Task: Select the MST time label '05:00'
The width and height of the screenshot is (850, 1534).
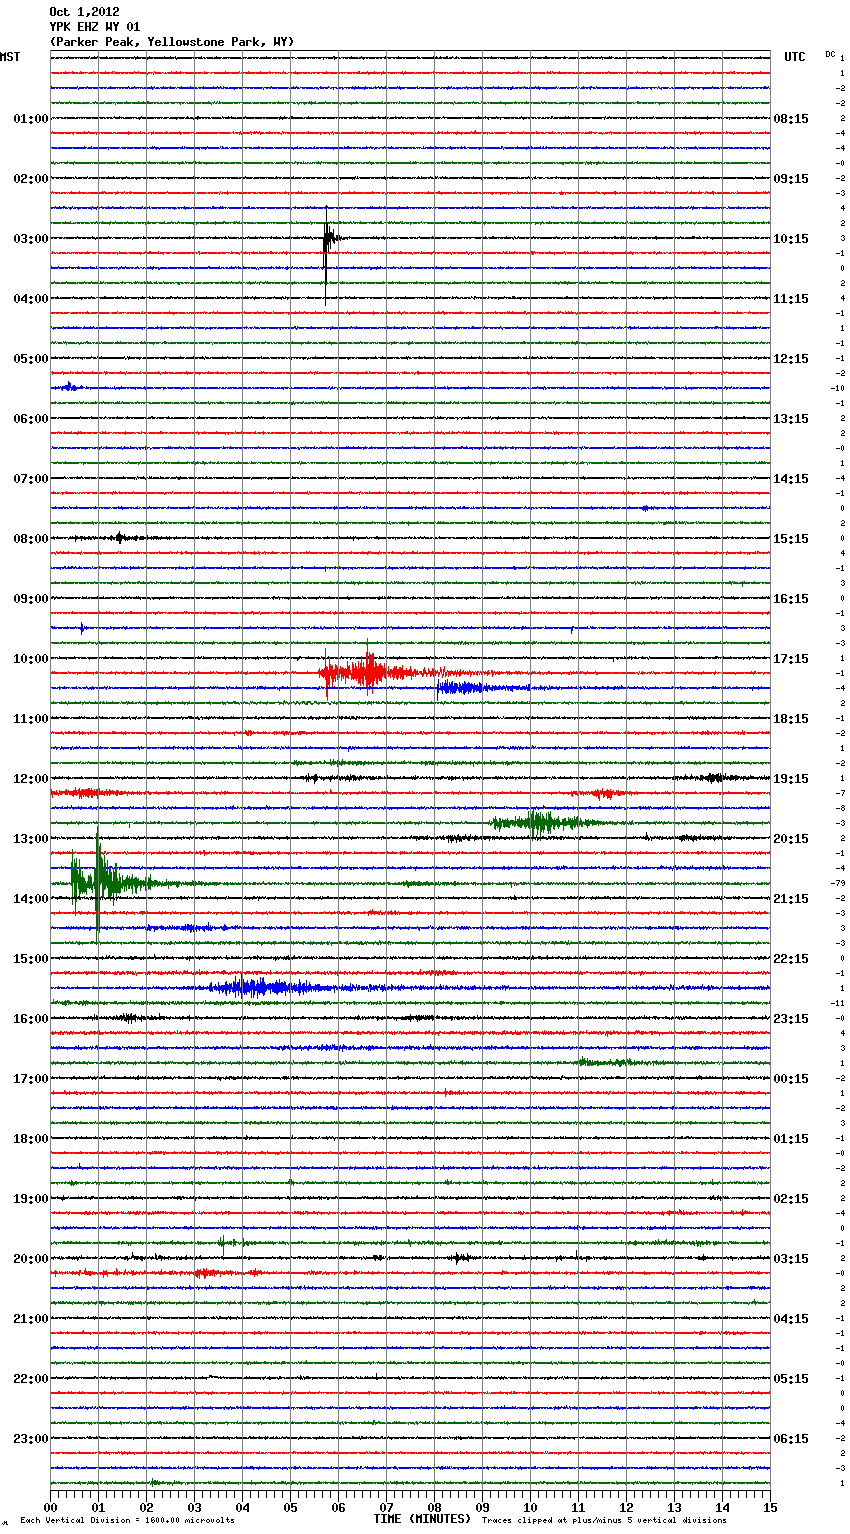Action: pyautogui.click(x=31, y=359)
